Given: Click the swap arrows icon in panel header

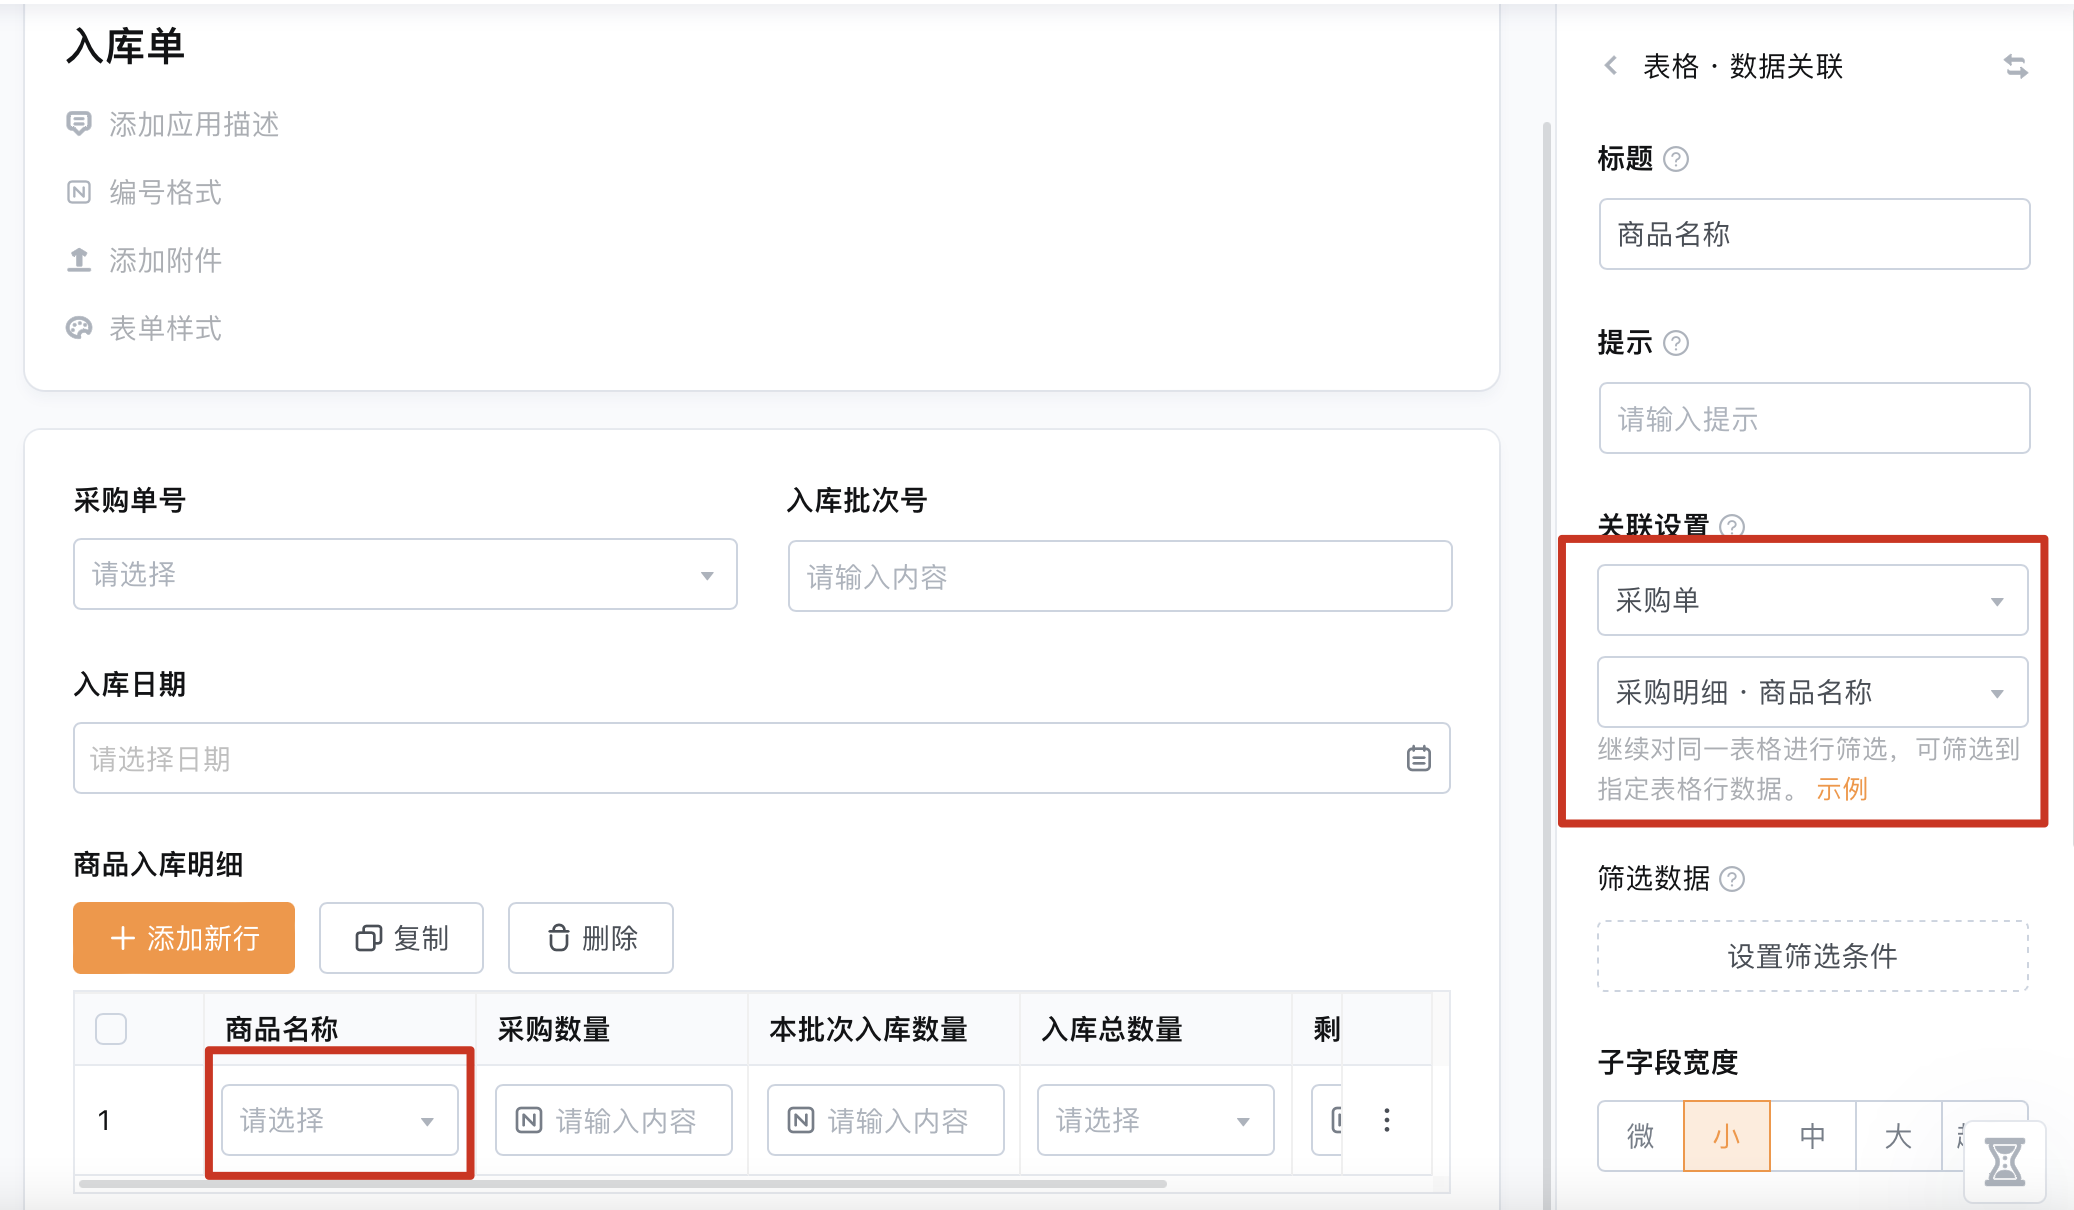Looking at the screenshot, I should point(2016,67).
